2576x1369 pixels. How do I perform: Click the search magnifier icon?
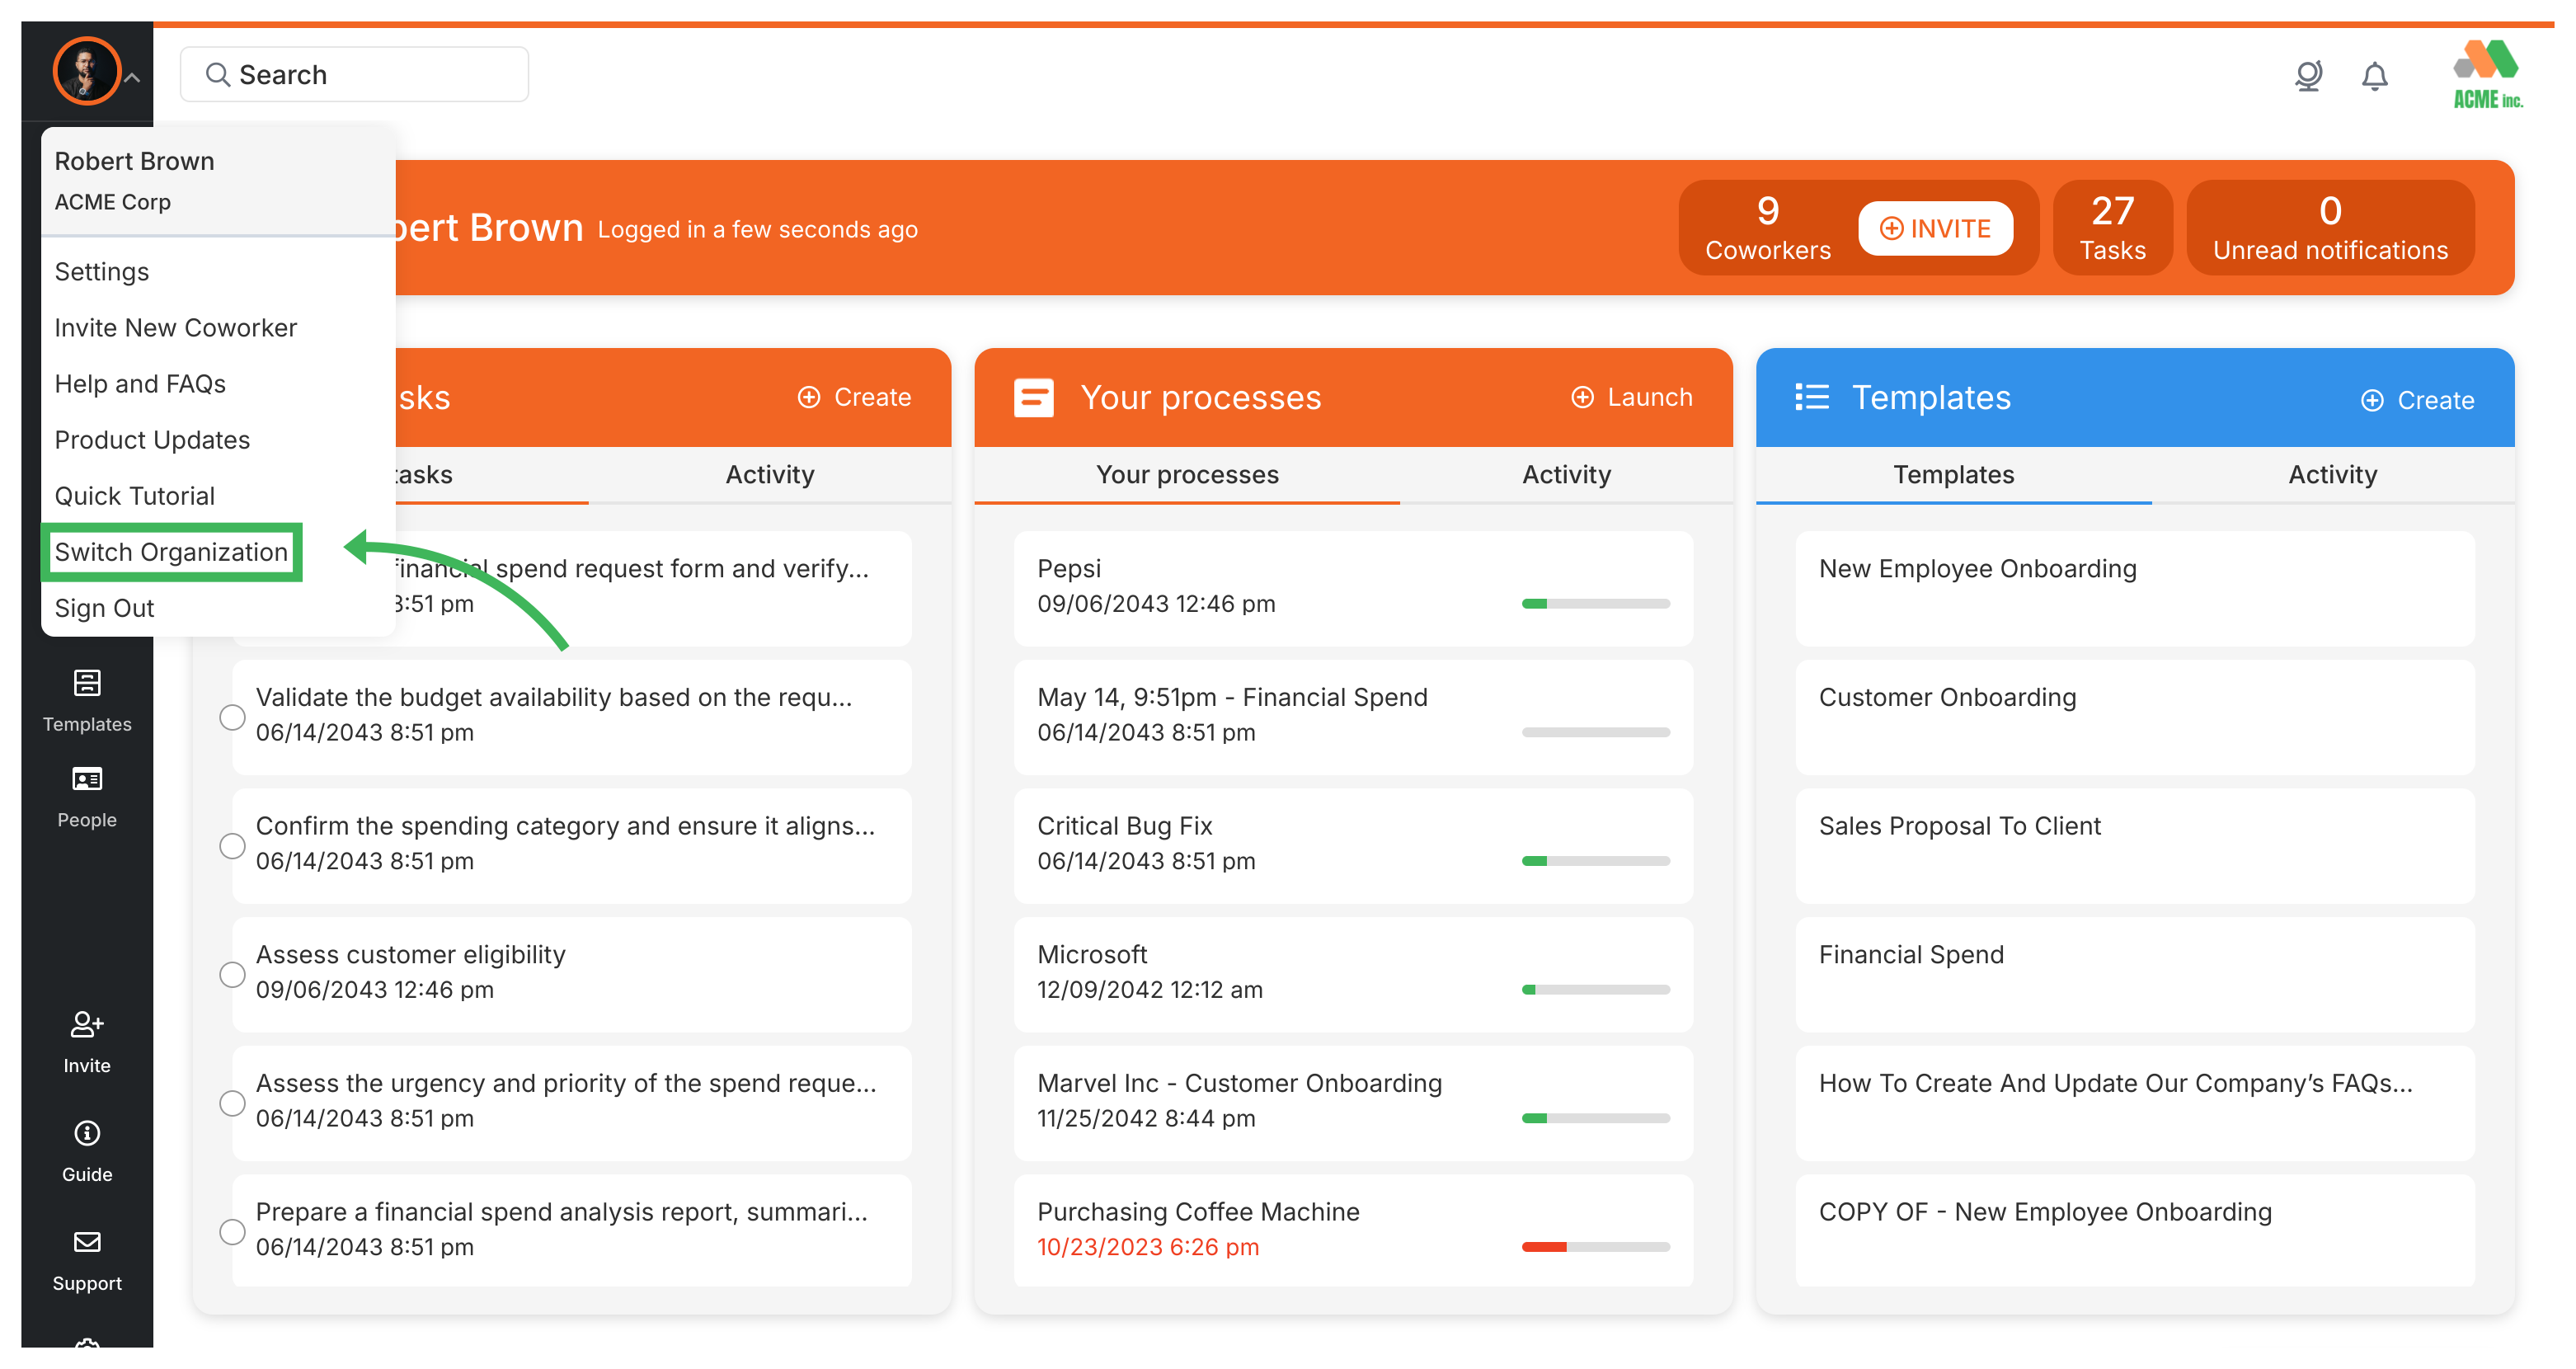pyautogui.click(x=219, y=73)
